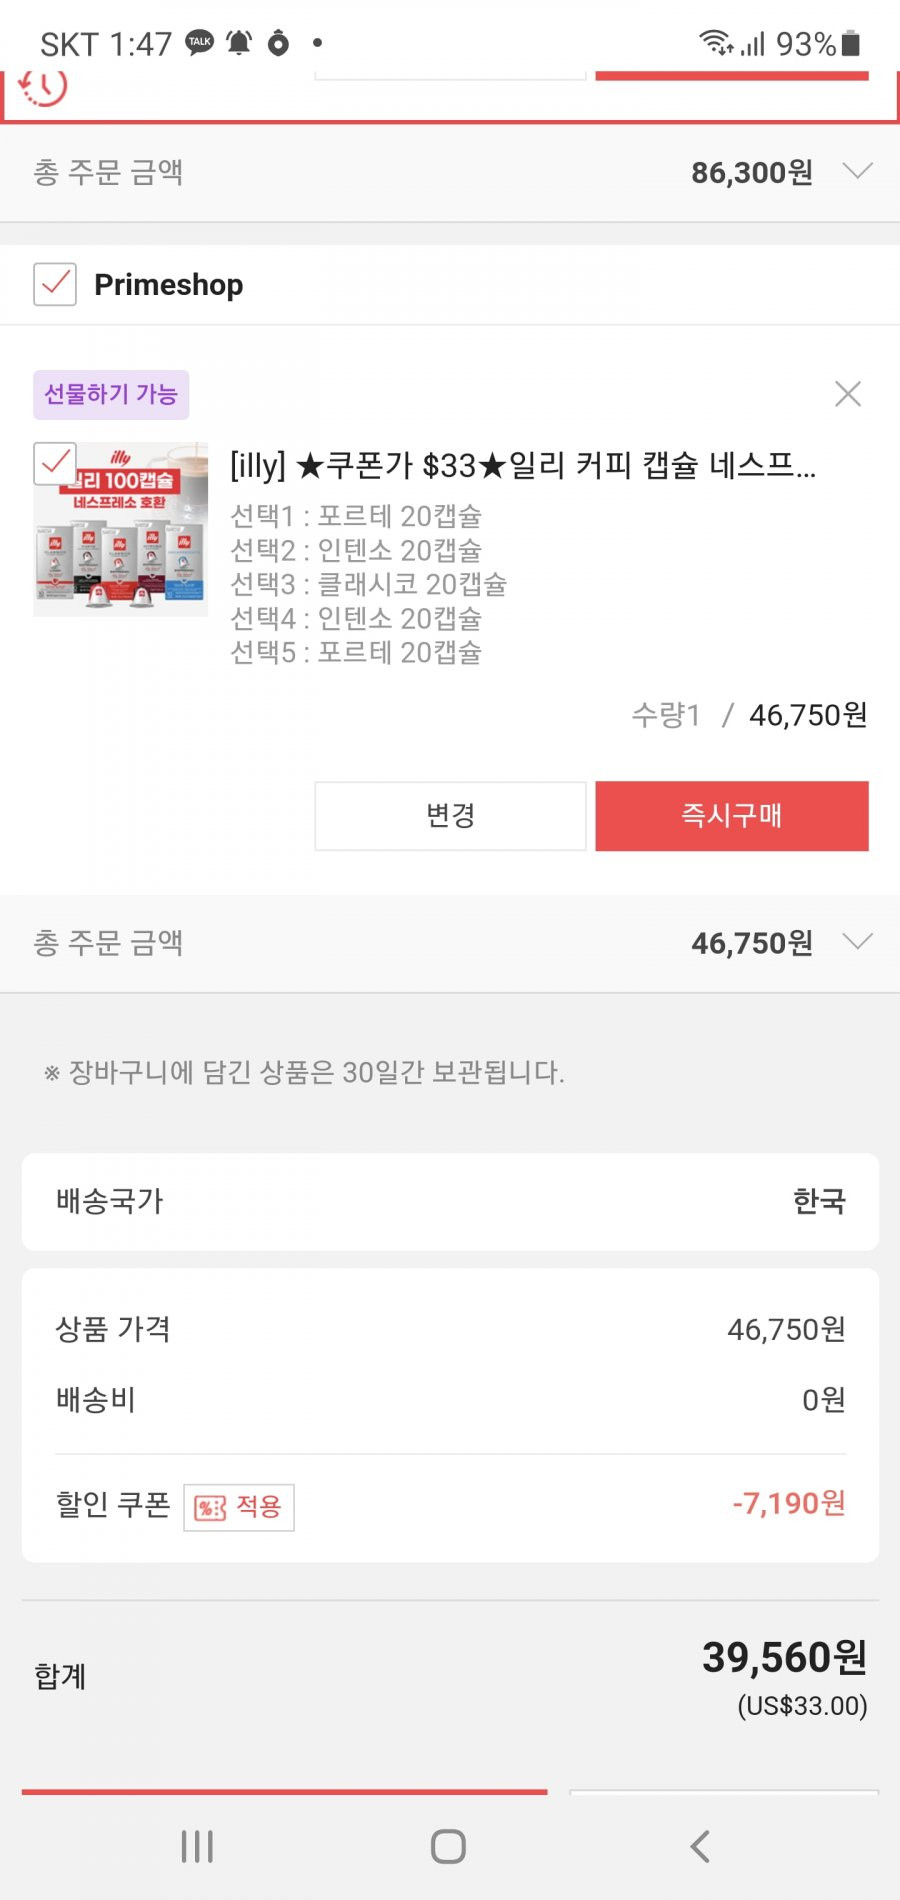The height and width of the screenshot is (1900, 900).
Task: Apply discount coupon with 적용 button
Action: (x=239, y=1507)
